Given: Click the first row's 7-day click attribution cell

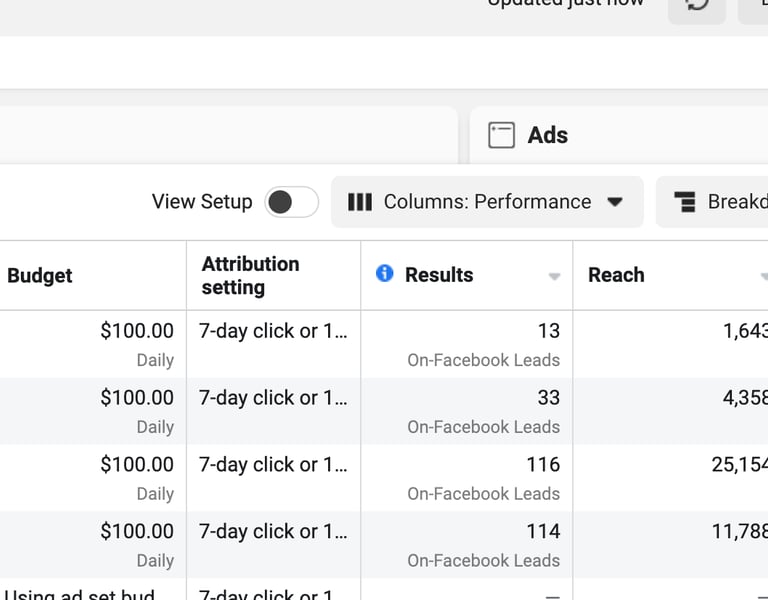Looking at the screenshot, I should (x=273, y=331).
